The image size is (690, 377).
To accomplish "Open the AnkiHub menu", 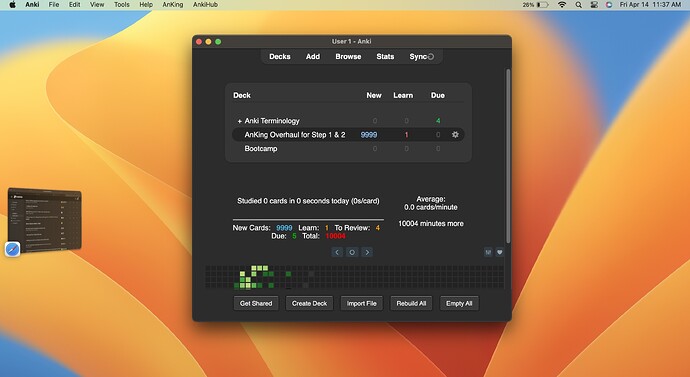I will click(x=206, y=5).
